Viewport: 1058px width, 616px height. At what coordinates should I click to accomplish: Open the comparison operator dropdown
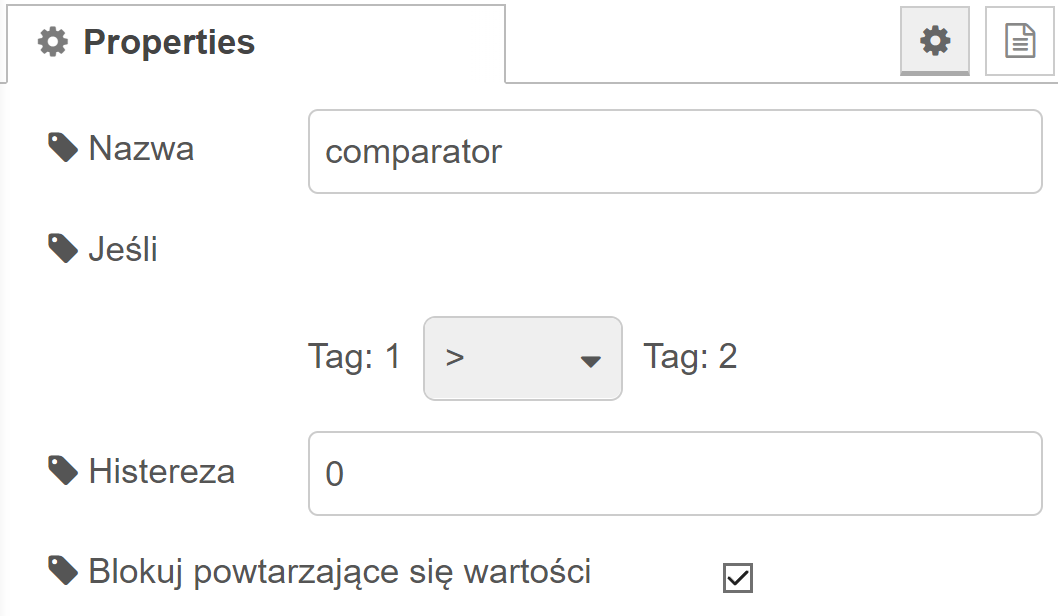523,358
